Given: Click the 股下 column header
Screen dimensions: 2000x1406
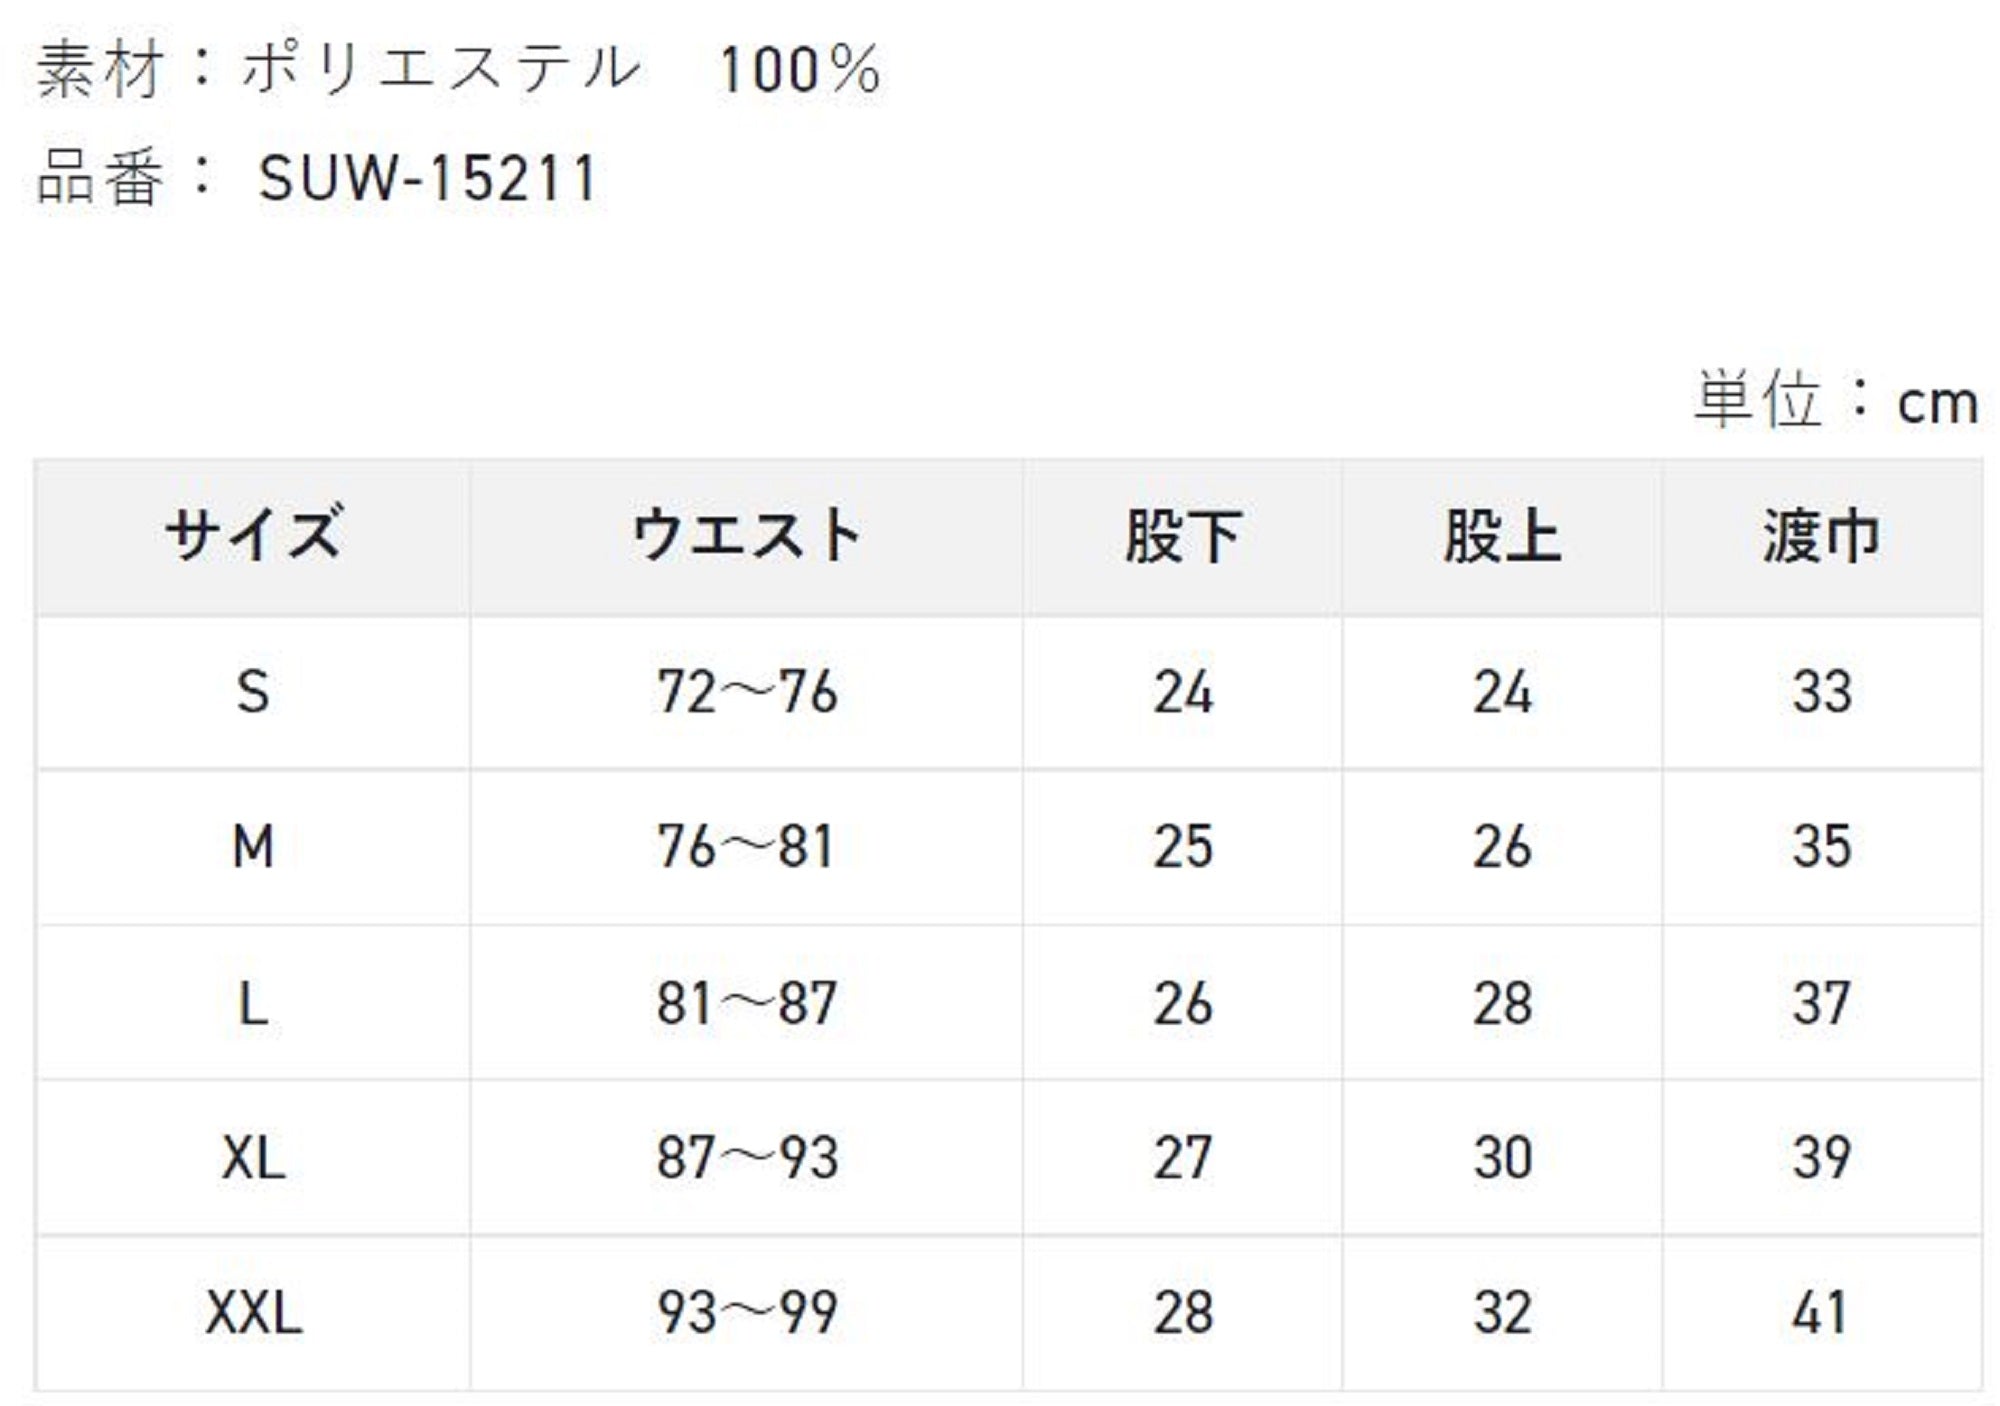Looking at the screenshot, I should (x=1183, y=536).
